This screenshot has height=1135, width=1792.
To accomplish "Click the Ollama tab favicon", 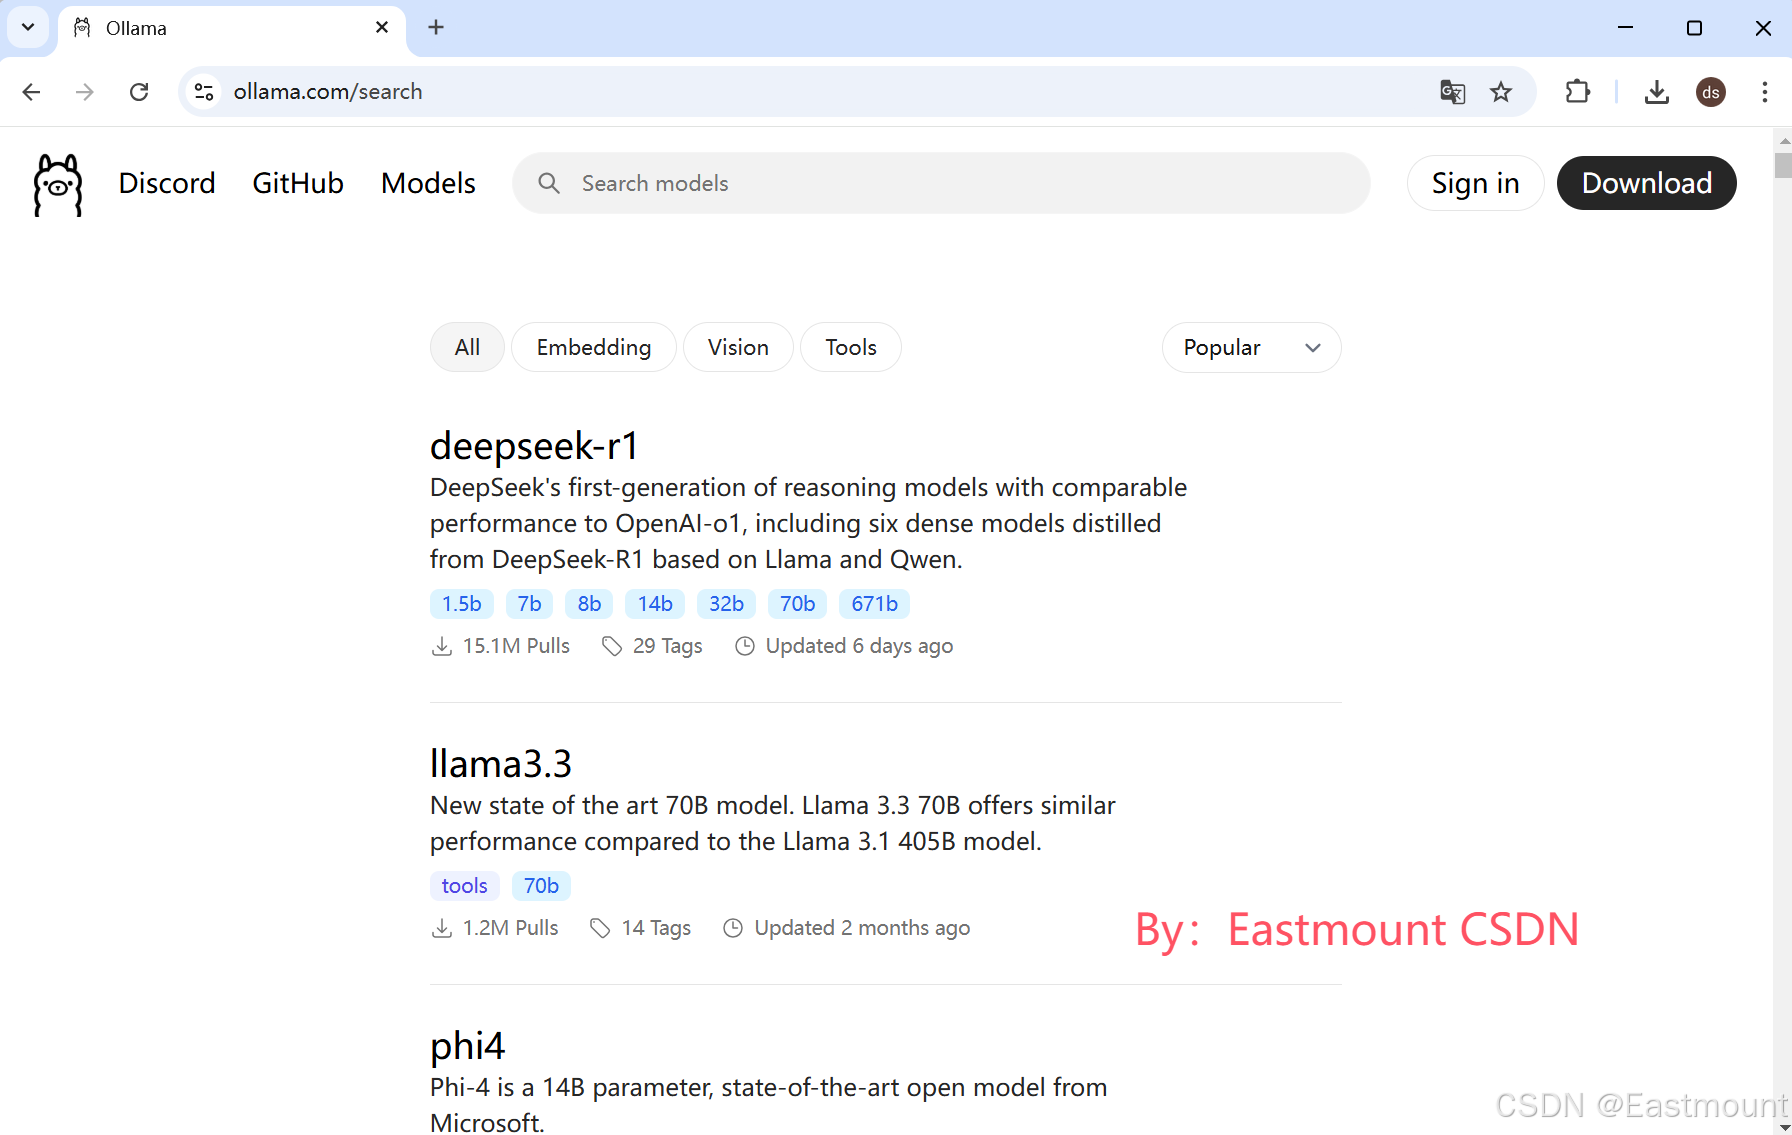I will 83,28.
